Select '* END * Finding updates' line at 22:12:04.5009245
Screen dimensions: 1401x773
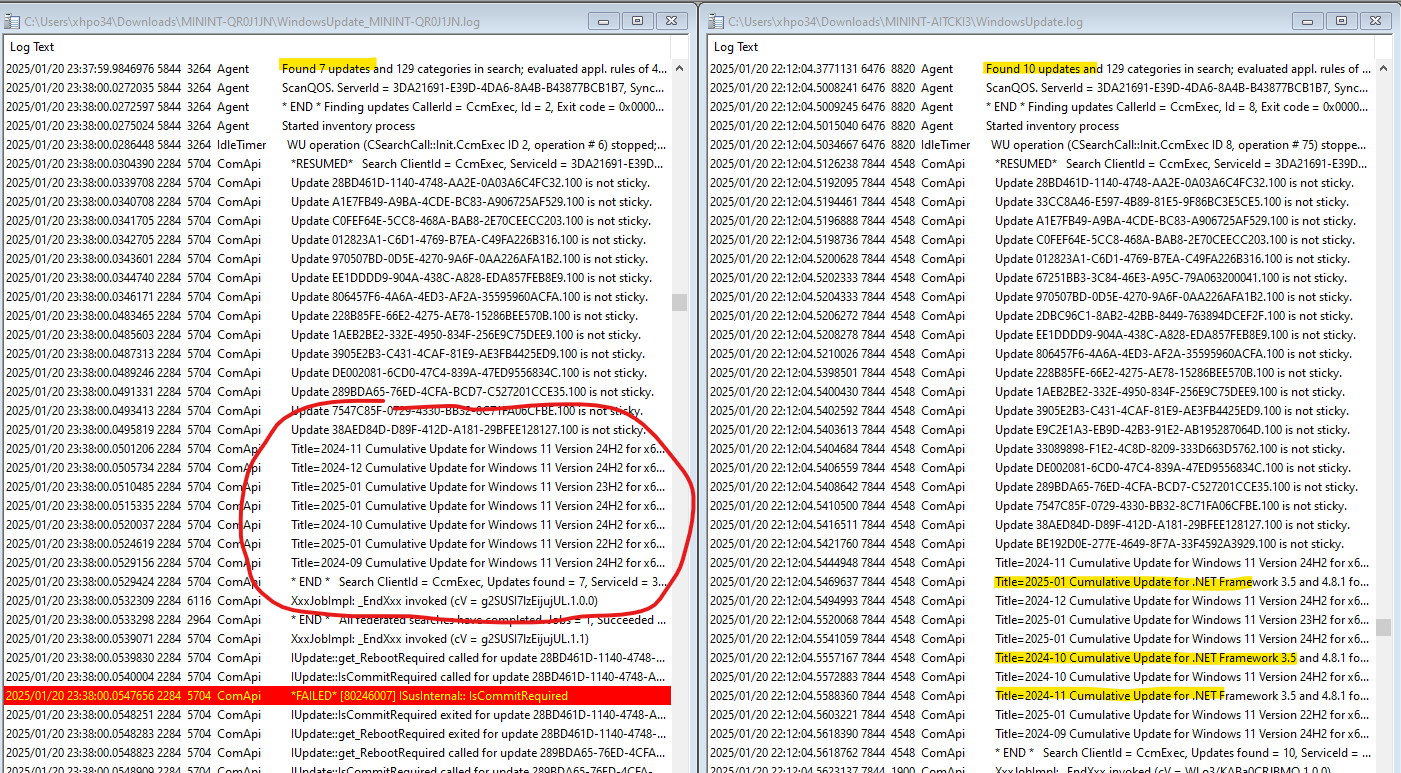click(1041, 107)
